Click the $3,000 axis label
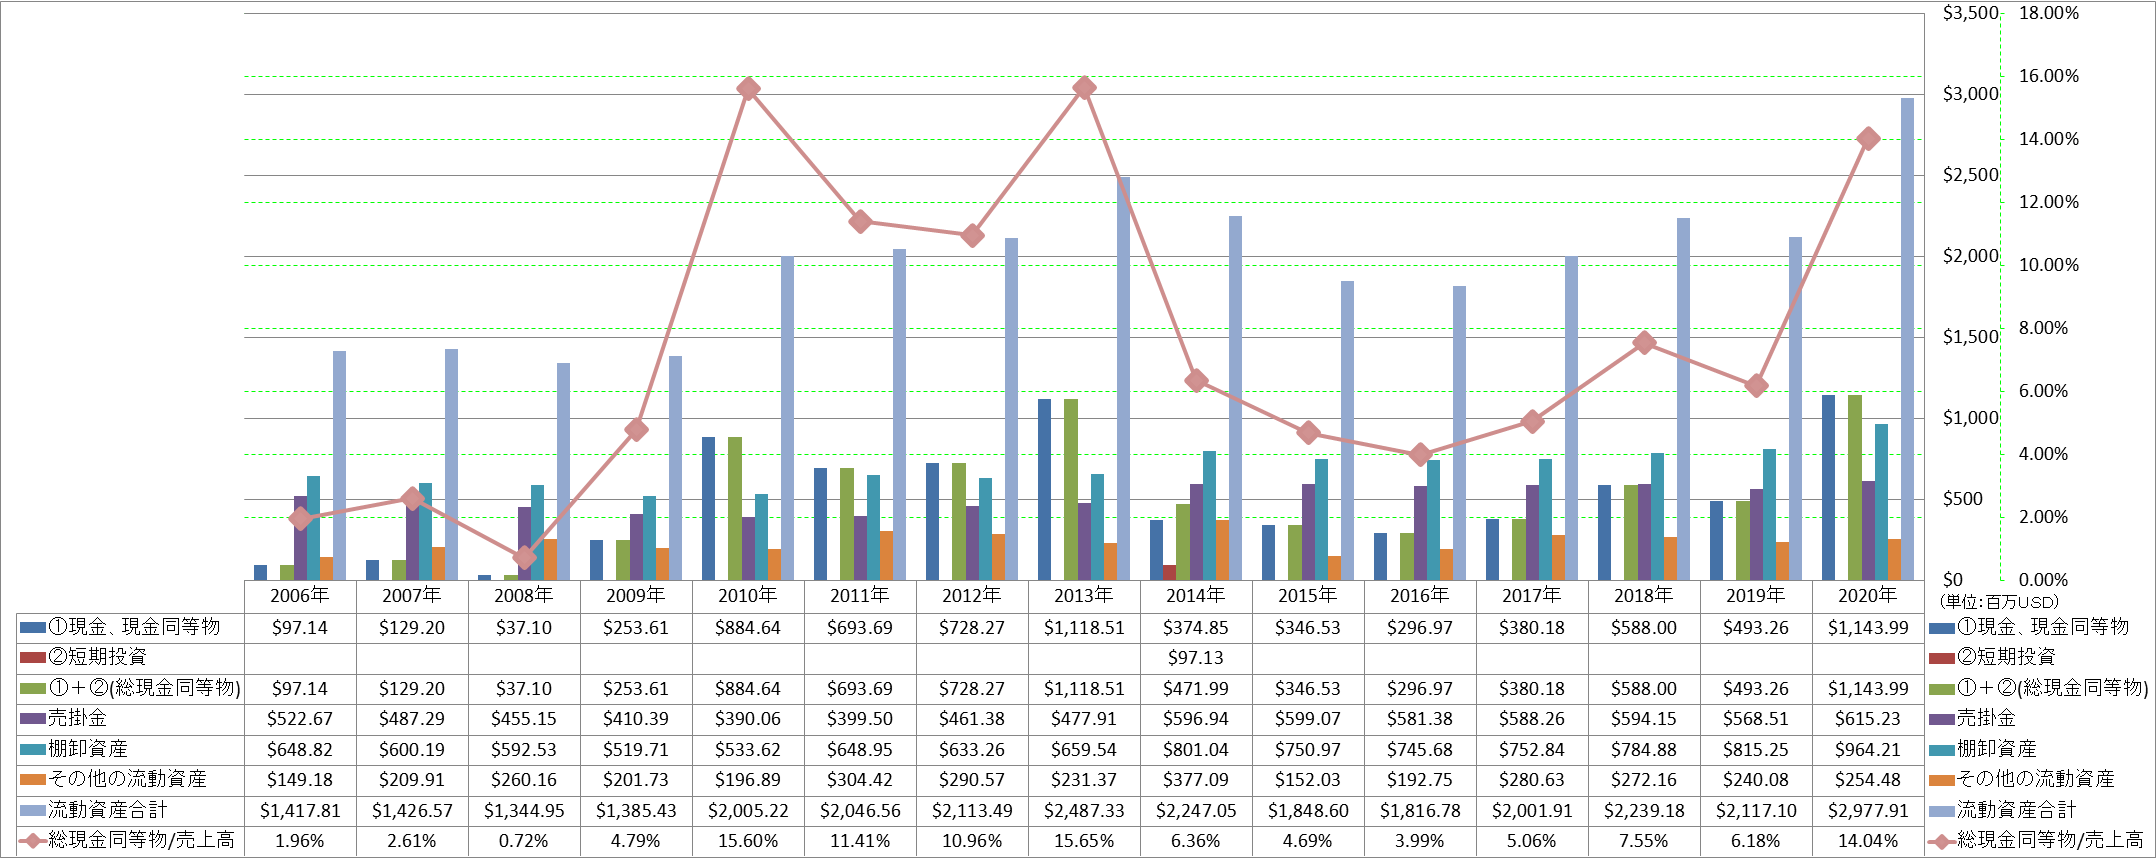This screenshot has height=858, width=2156. point(1970,94)
